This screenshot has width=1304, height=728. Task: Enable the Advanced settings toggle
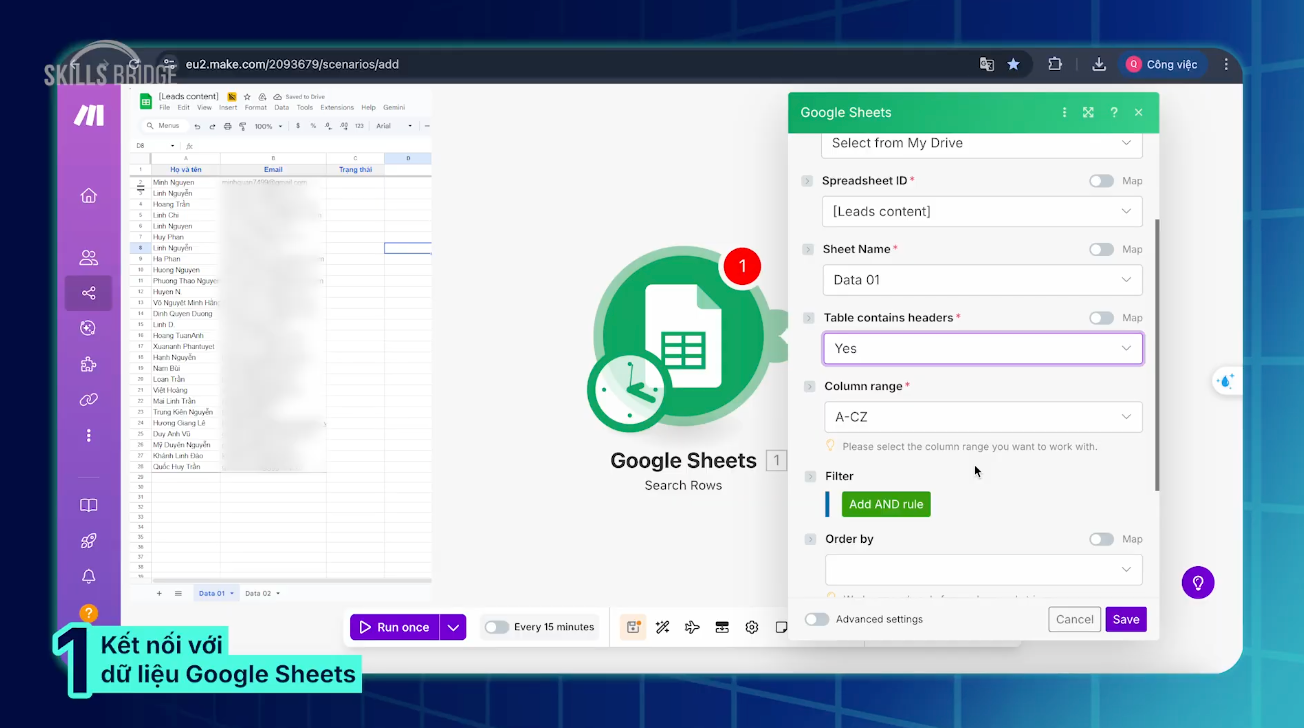(817, 619)
